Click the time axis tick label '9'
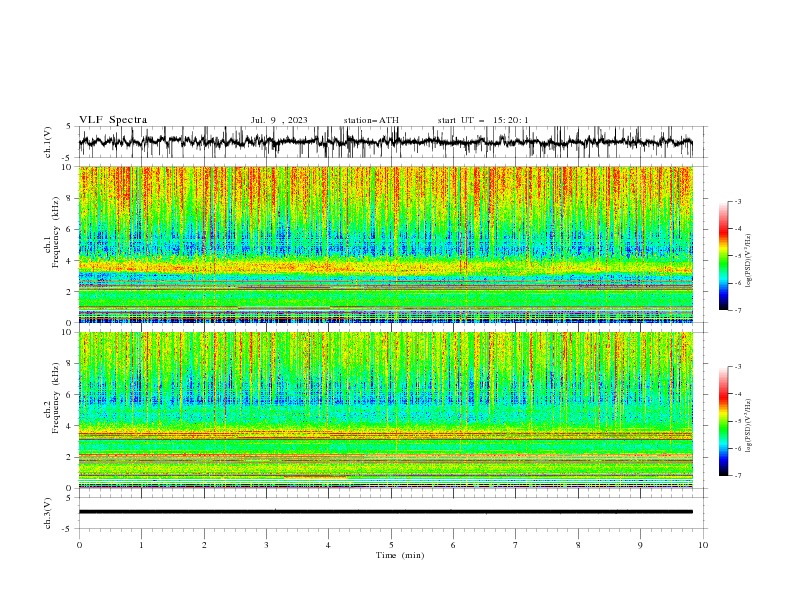The image size is (792, 612). tap(640, 545)
